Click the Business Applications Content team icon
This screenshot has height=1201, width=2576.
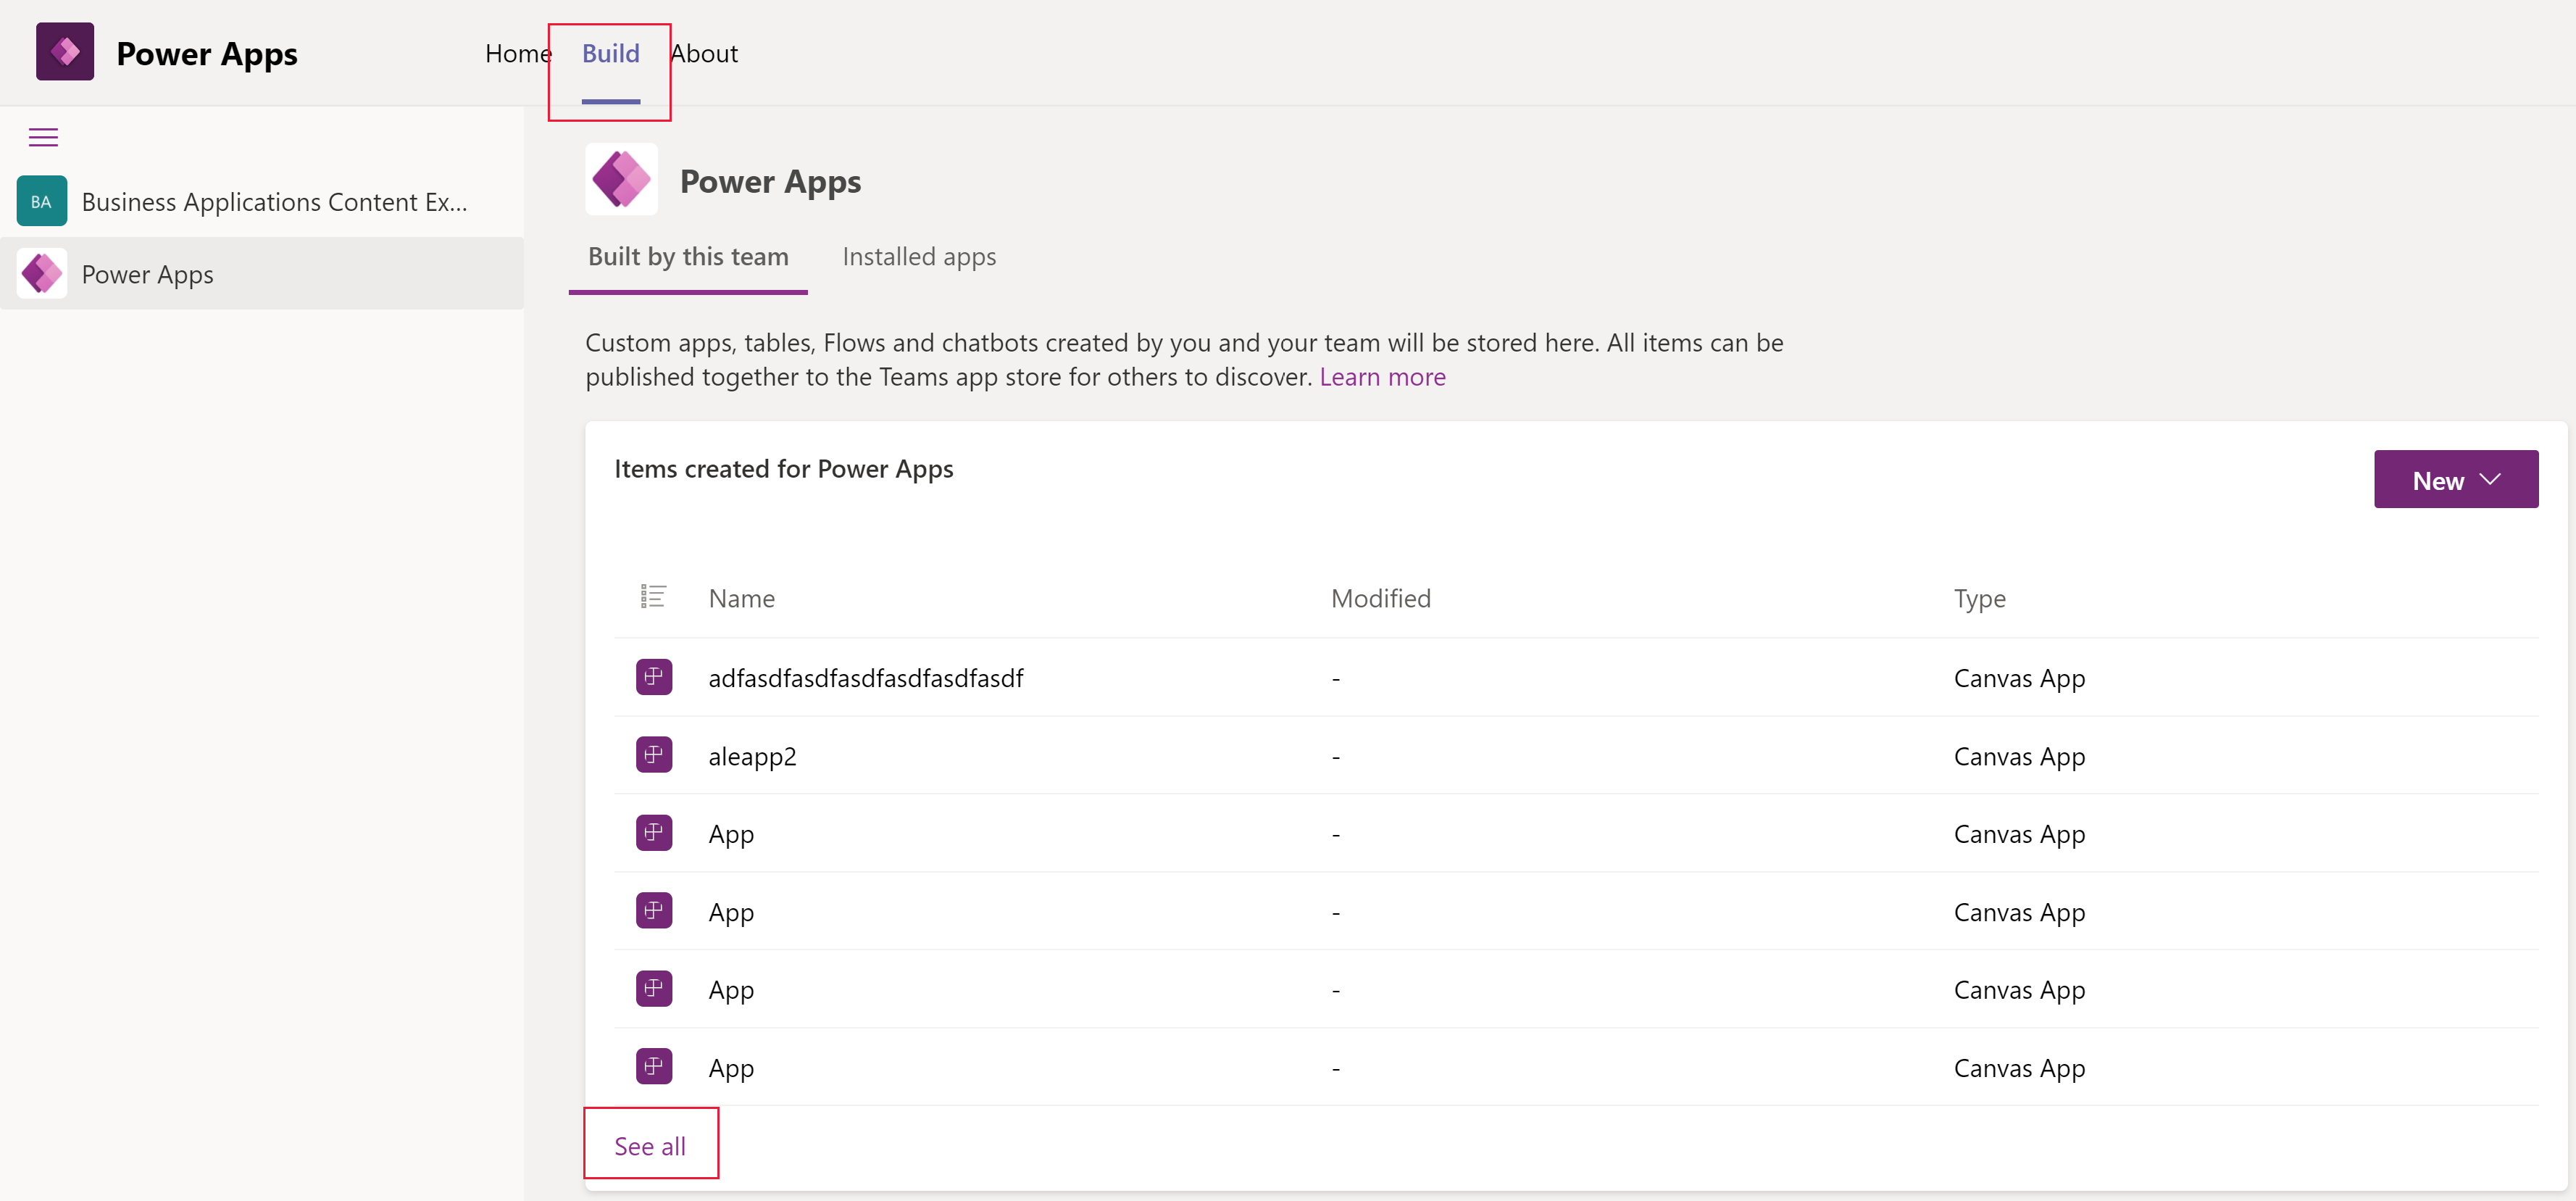click(41, 202)
